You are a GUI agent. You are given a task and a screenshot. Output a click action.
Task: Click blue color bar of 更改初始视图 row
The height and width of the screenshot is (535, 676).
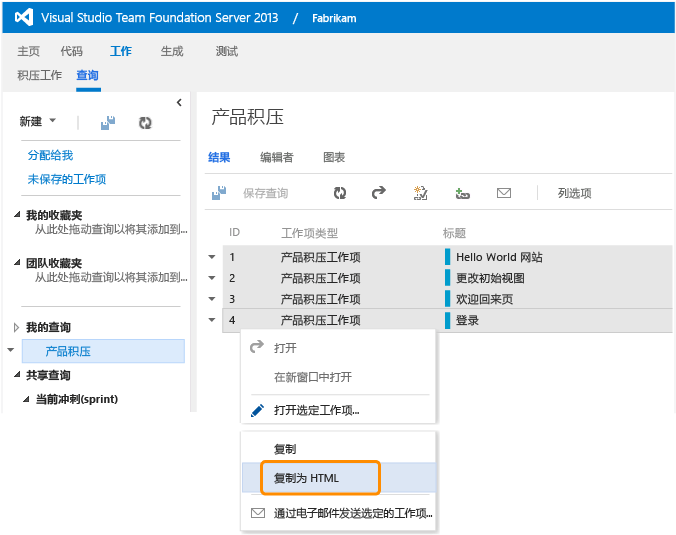click(x=447, y=278)
